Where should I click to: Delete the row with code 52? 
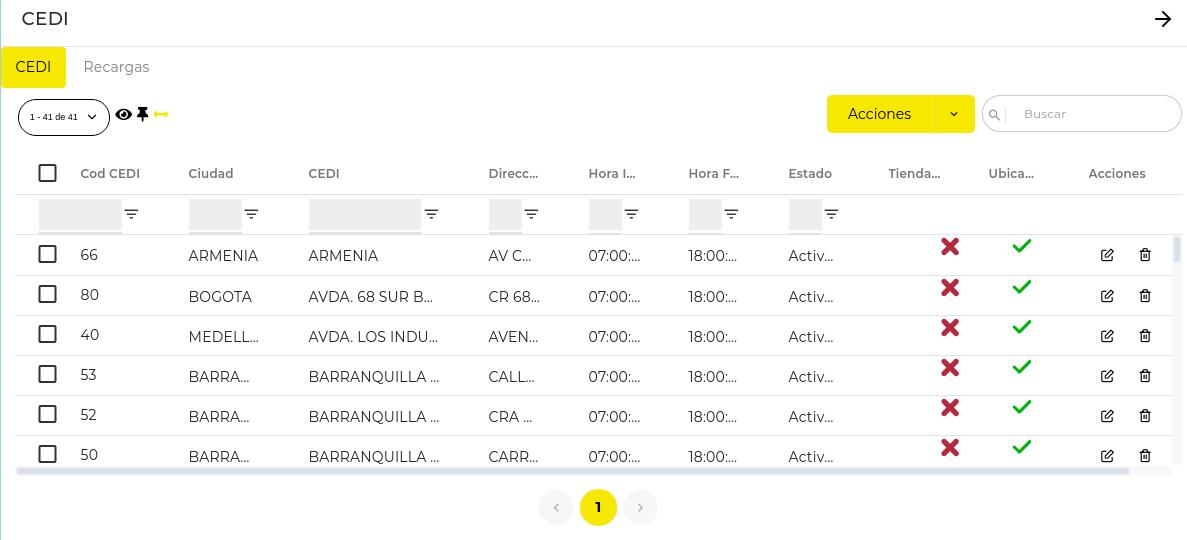pyautogui.click(x=1145, y=416)
